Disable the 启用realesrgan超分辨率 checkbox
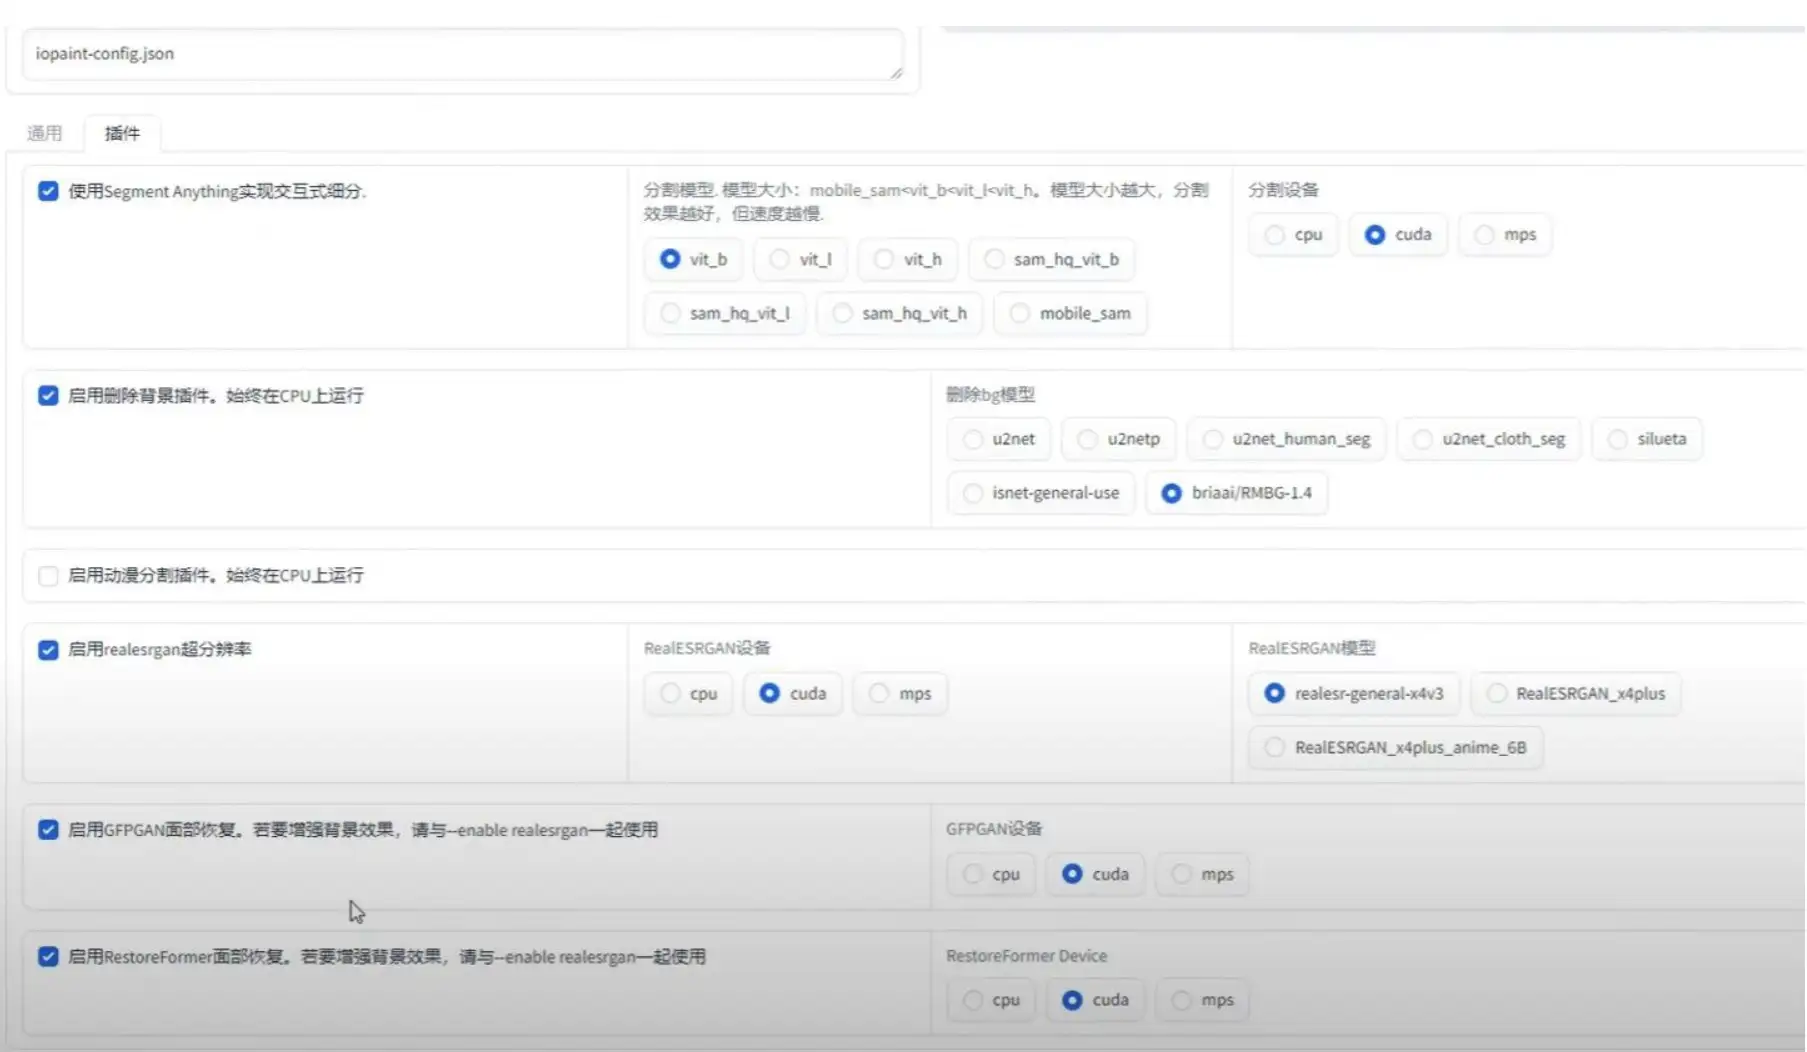The height and width of the screenshot is (1052, 1807). [47, 649]
